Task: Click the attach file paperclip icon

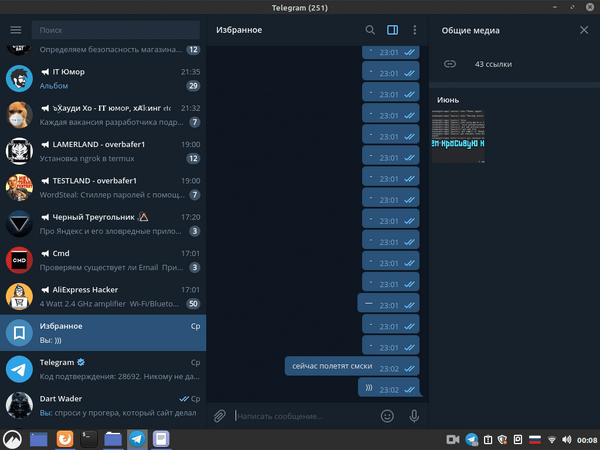Action: [x=220, y=415]
